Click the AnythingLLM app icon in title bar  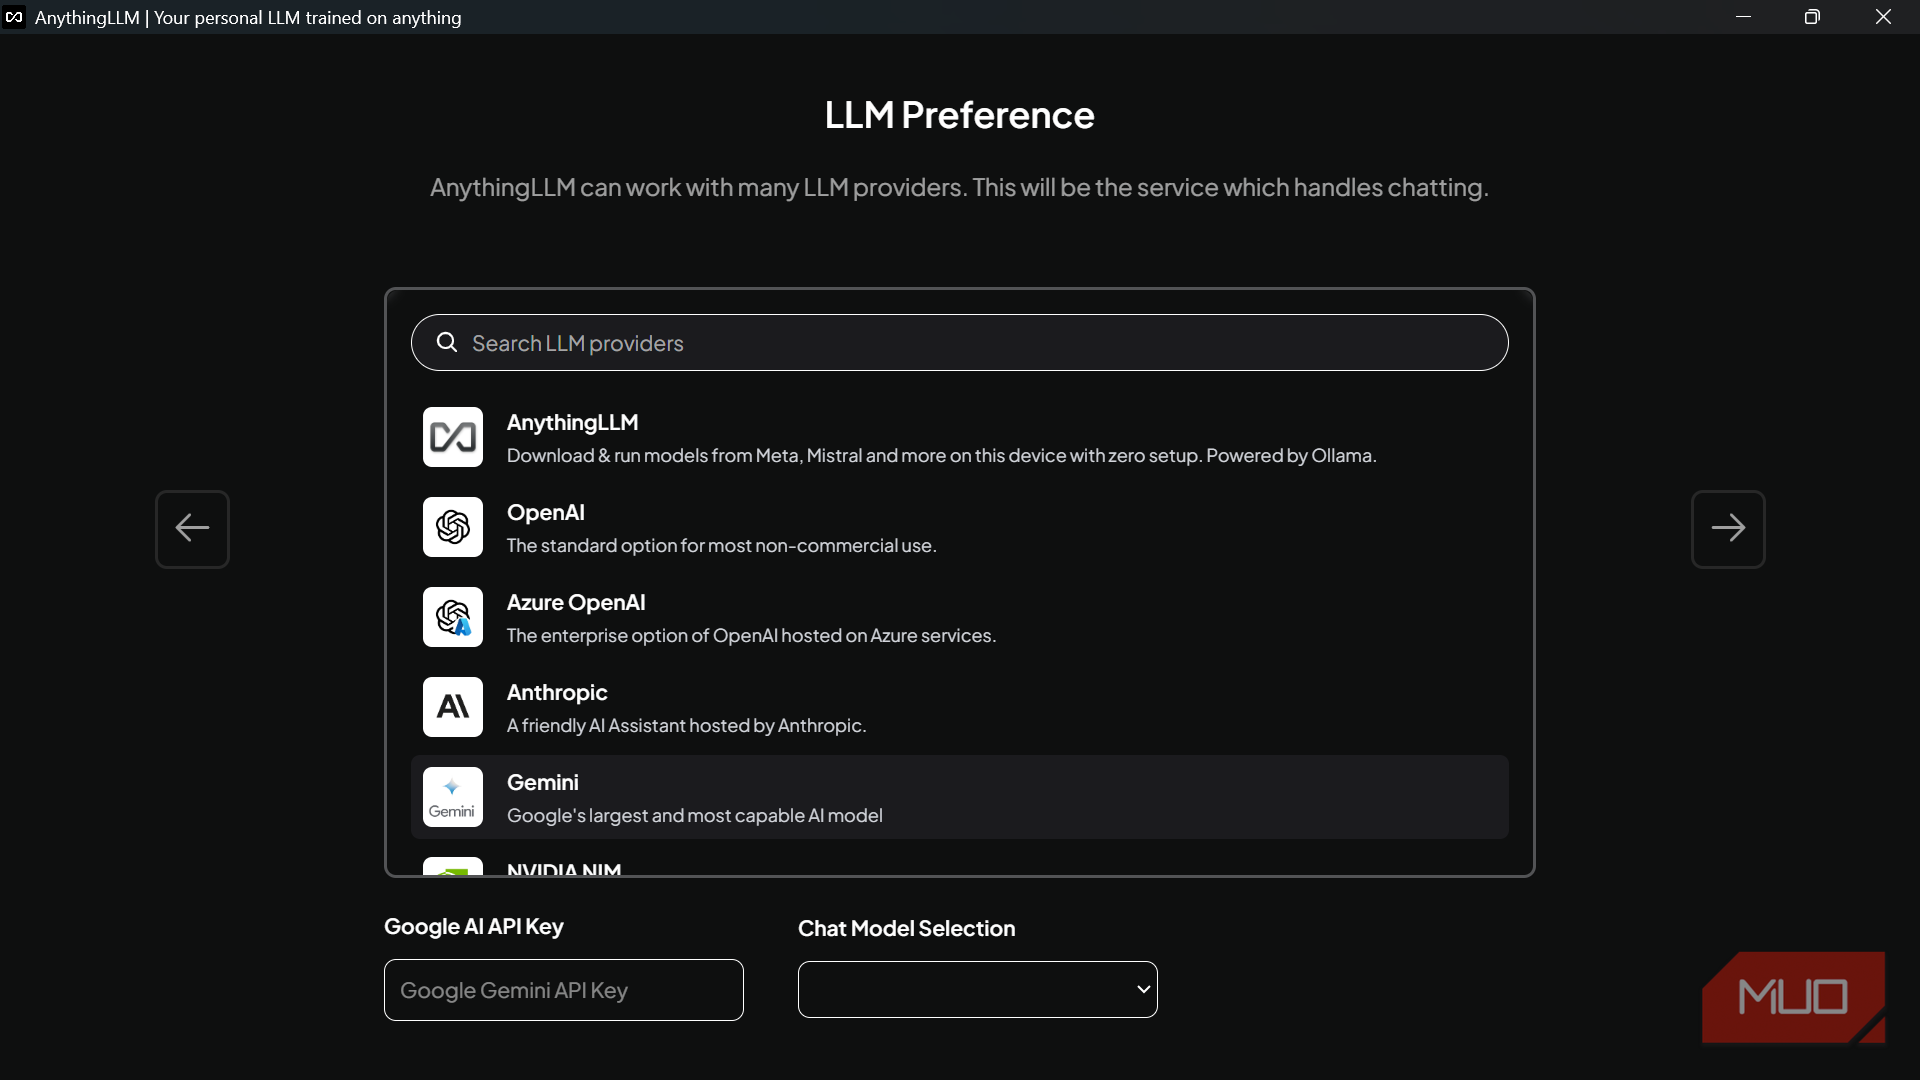[x=14, y=17]
